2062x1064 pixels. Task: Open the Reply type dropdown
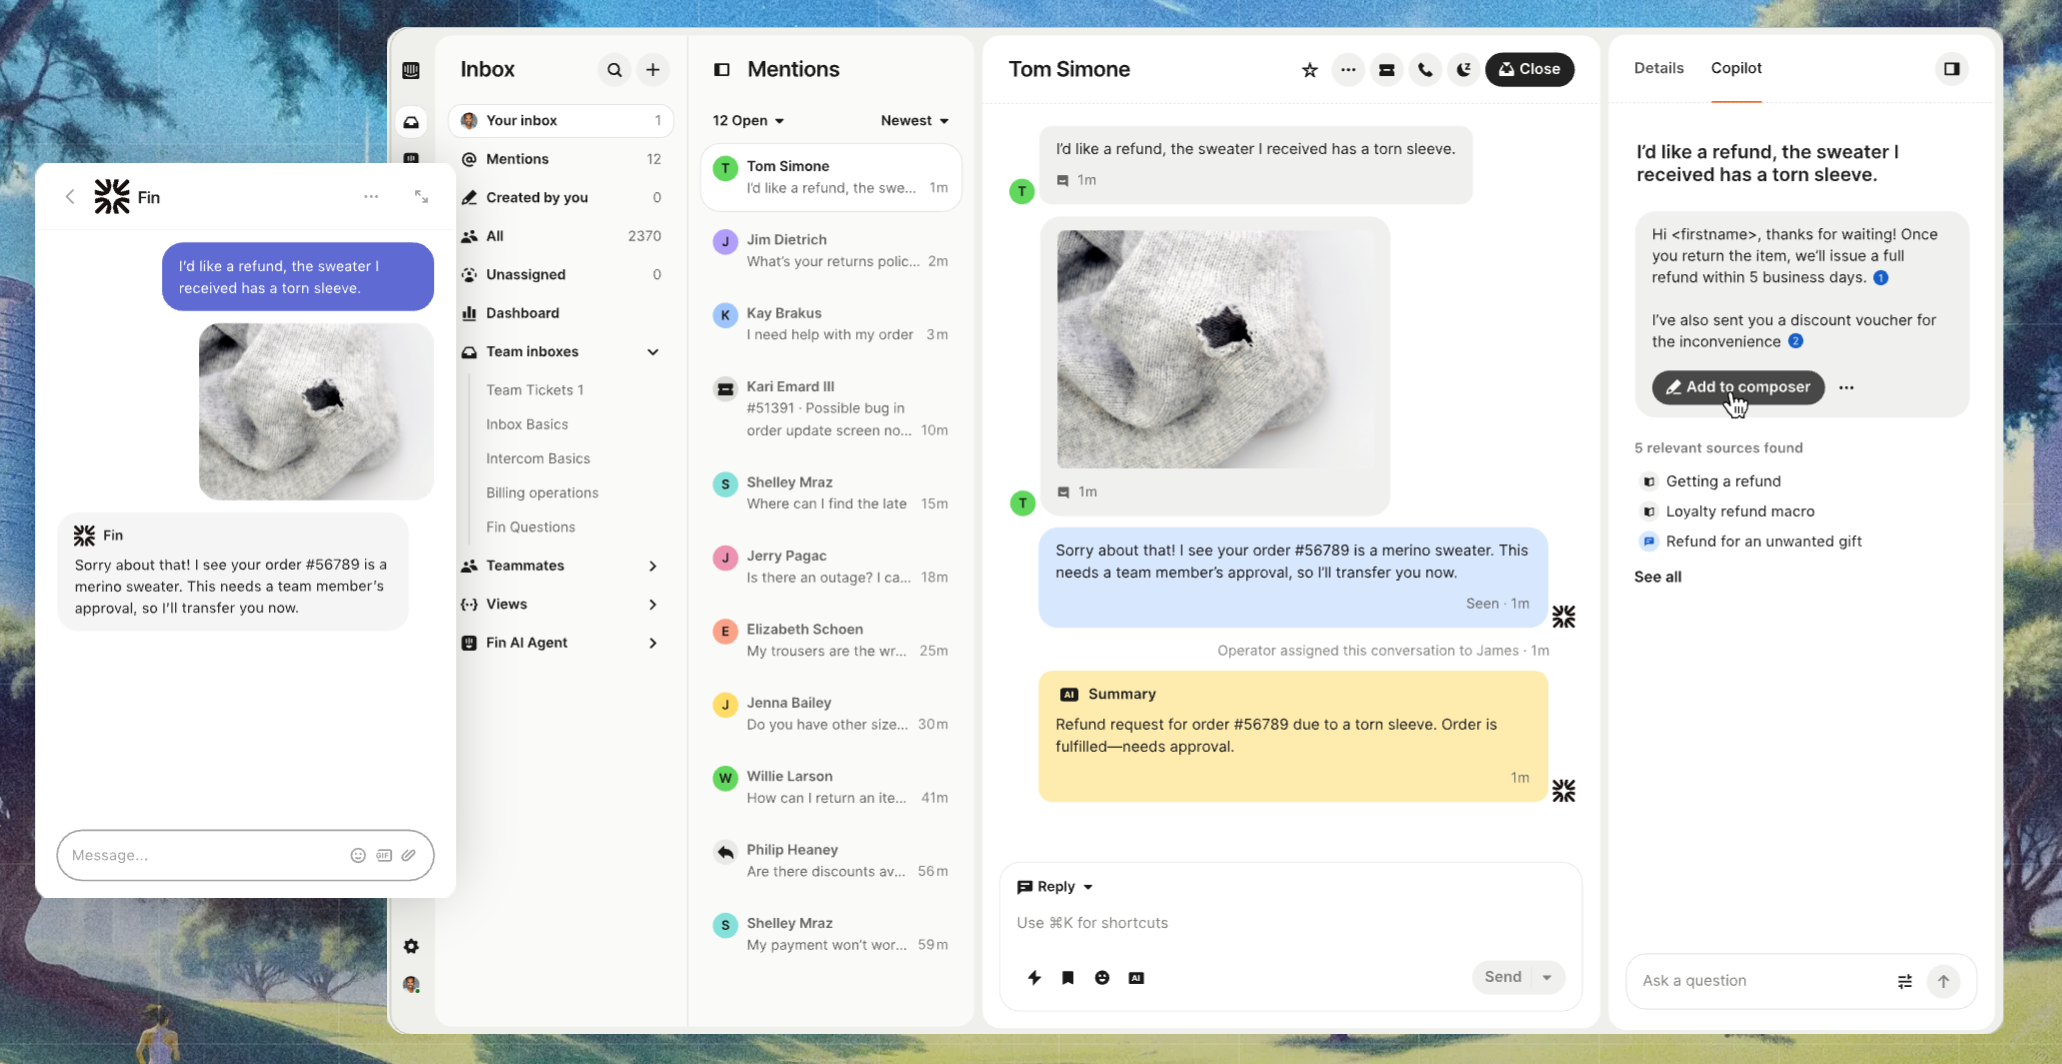1055,887
